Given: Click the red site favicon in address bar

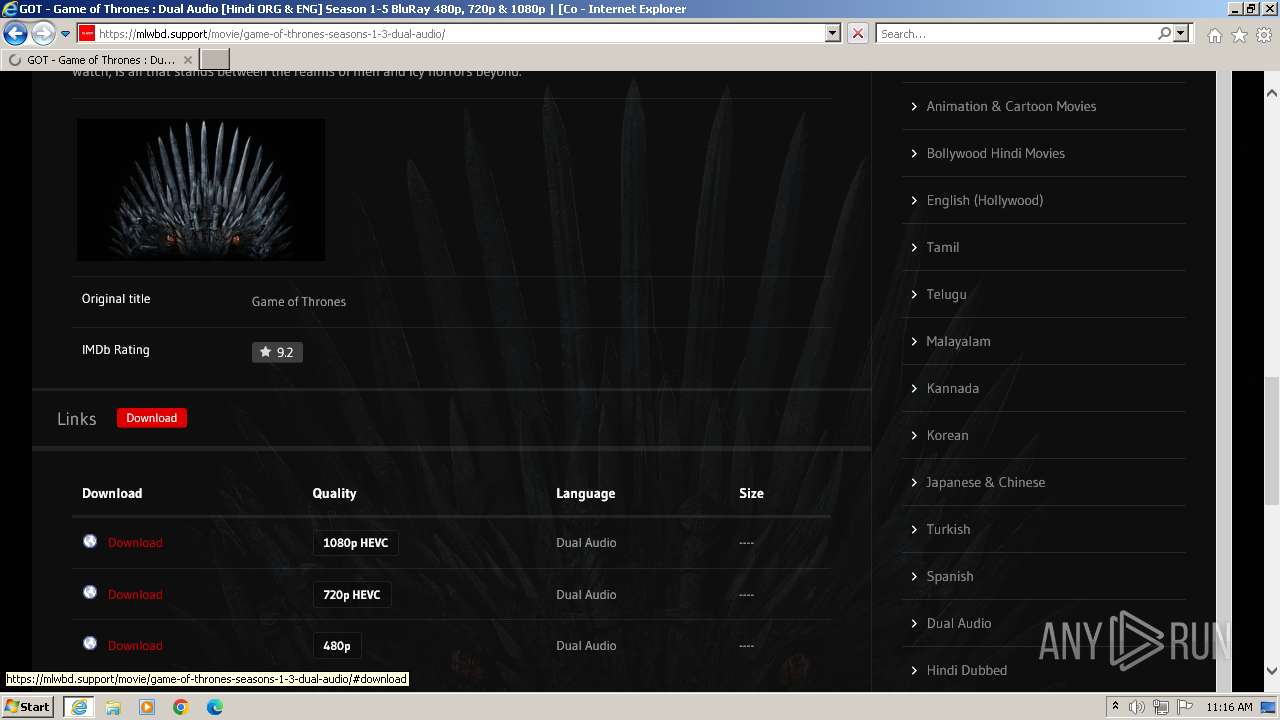Looking at the screenshot, I should [x=87, y=34].
